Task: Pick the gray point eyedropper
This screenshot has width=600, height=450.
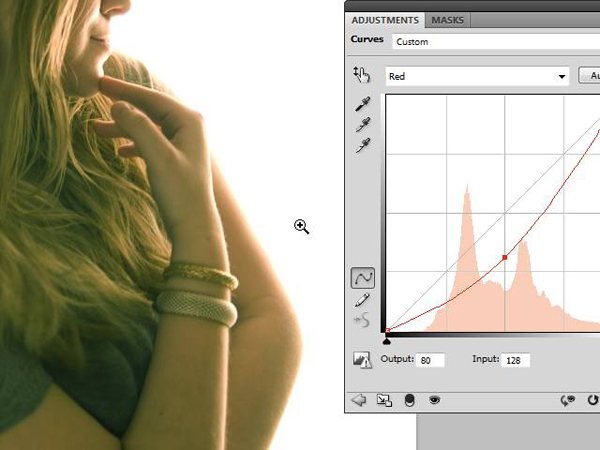Action: tap(363, 125)
